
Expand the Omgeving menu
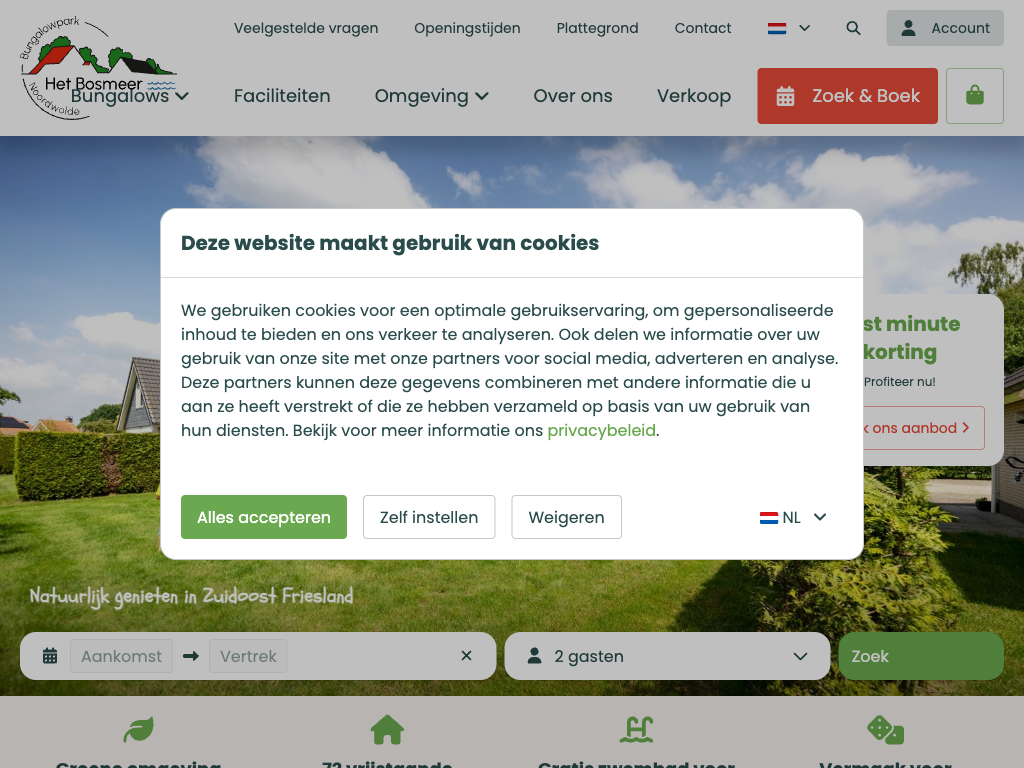(x=431, y=96)
